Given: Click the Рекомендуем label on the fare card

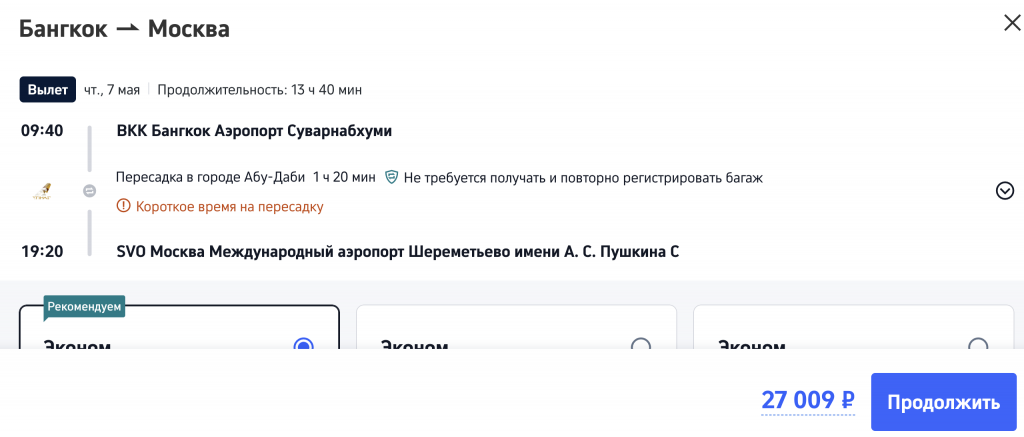Looking at the screenshot, I should (x=85, y=307).
